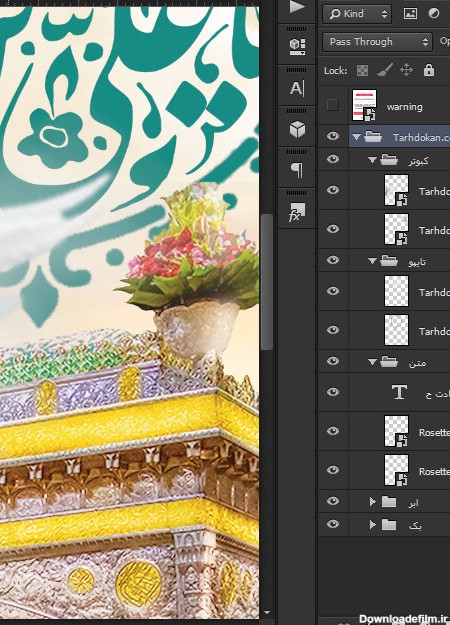This screenshot has width=450, height=625.
Task: Select first Tarhdokan layer thumbnail in تایپو
Action: point(396,291)
